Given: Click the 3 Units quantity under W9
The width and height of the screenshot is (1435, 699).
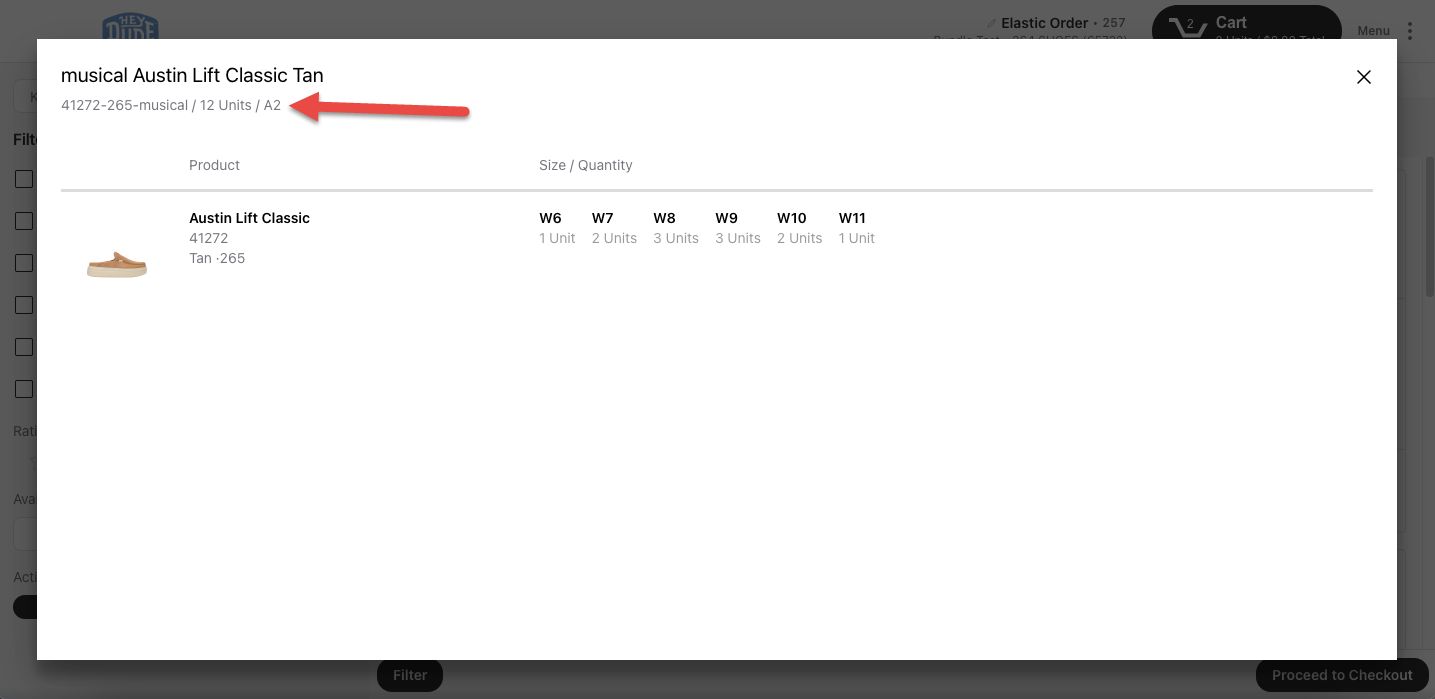Looking at the screenshot, I should click(x=738, y=238).
